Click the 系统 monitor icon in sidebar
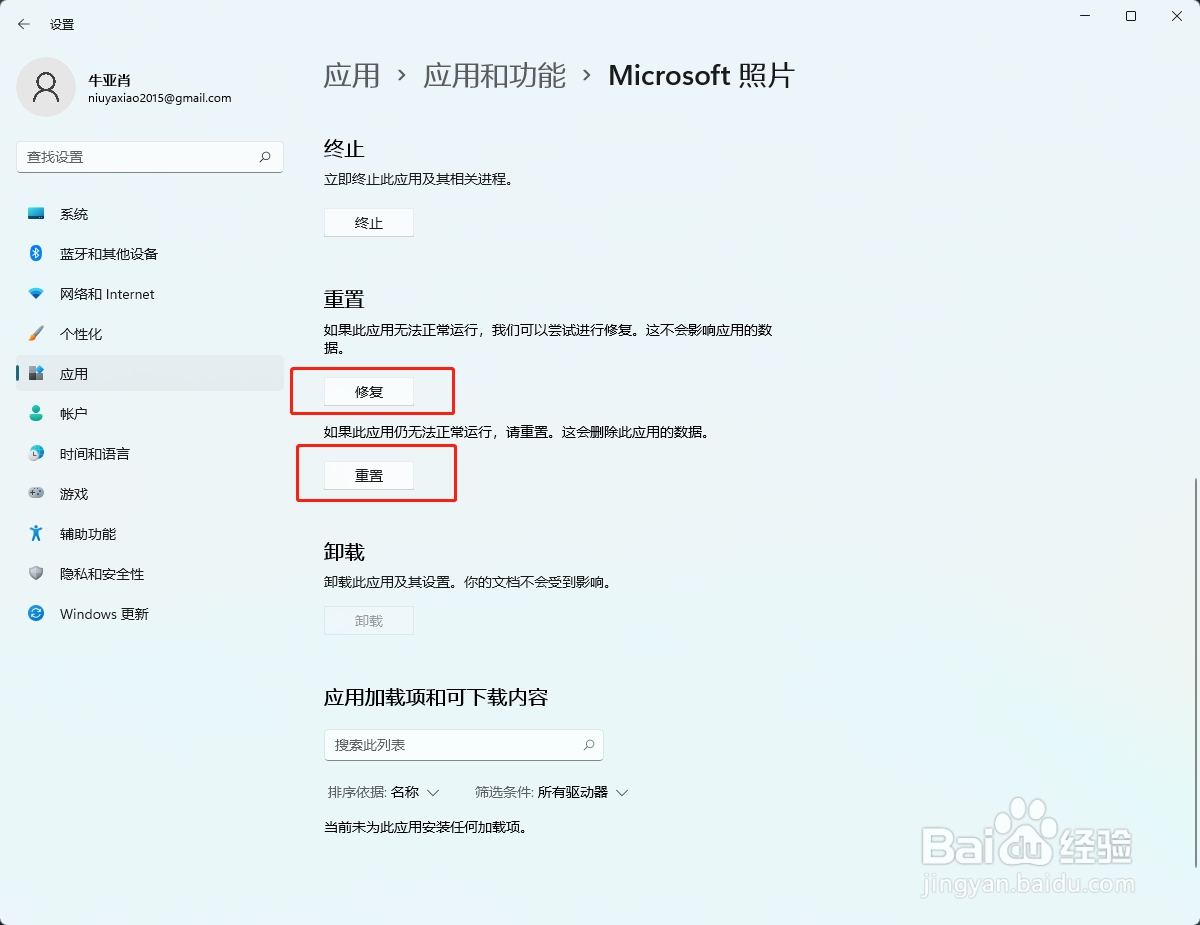 [36, 214]
